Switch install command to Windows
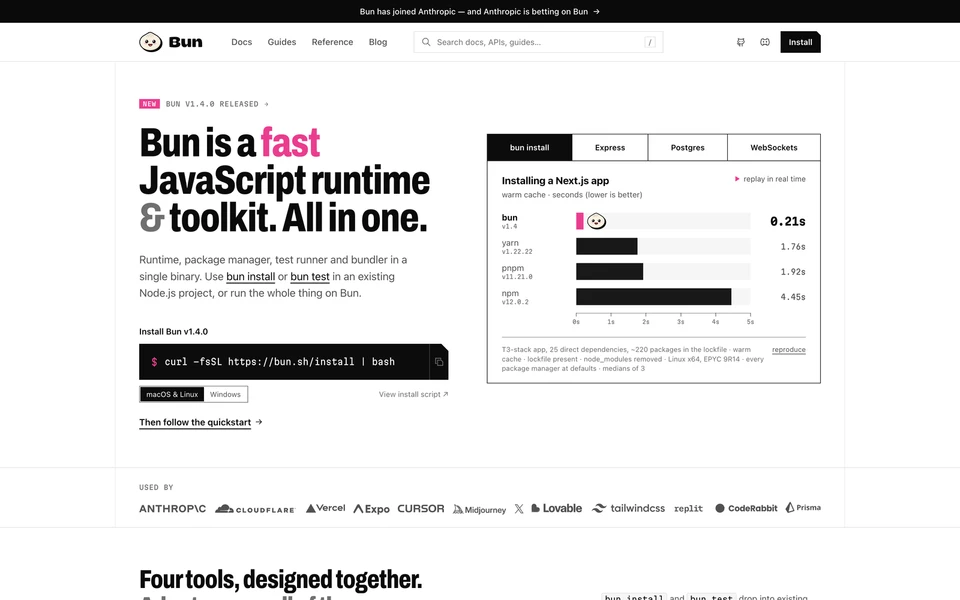Viewport: 960px width, 600px height. [225, 394]
